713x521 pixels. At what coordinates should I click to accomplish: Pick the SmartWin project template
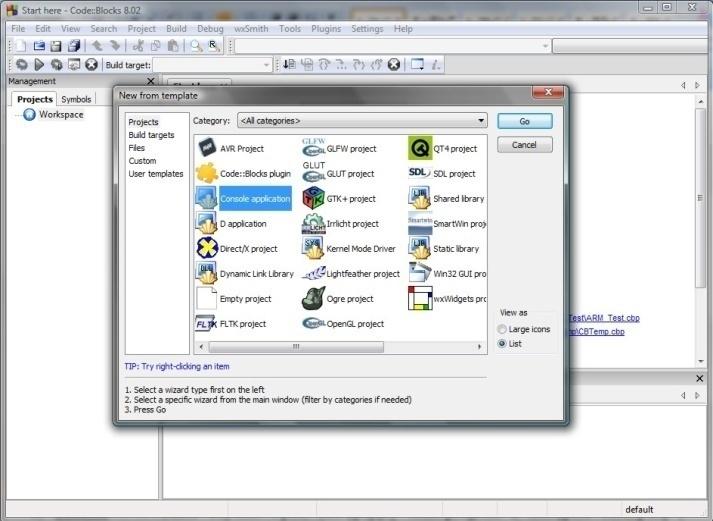tap(447, 224)
